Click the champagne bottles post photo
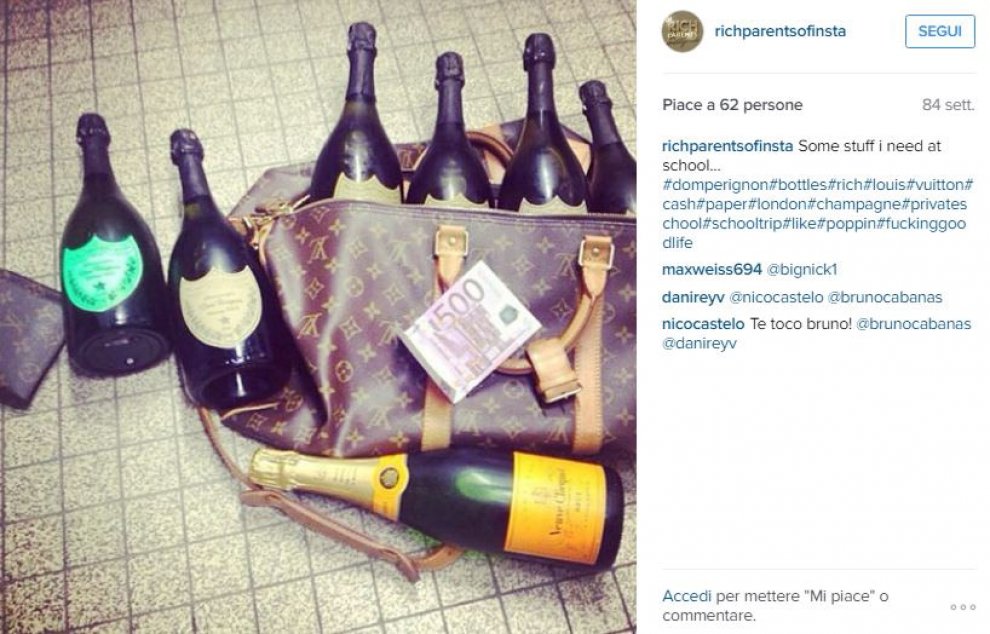The image size is (990, 634). (x=318, y=317)
